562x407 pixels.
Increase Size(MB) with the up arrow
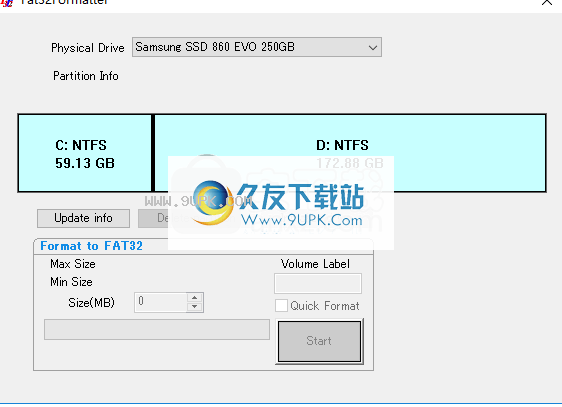pyautogui.click(x=195, y=298)
